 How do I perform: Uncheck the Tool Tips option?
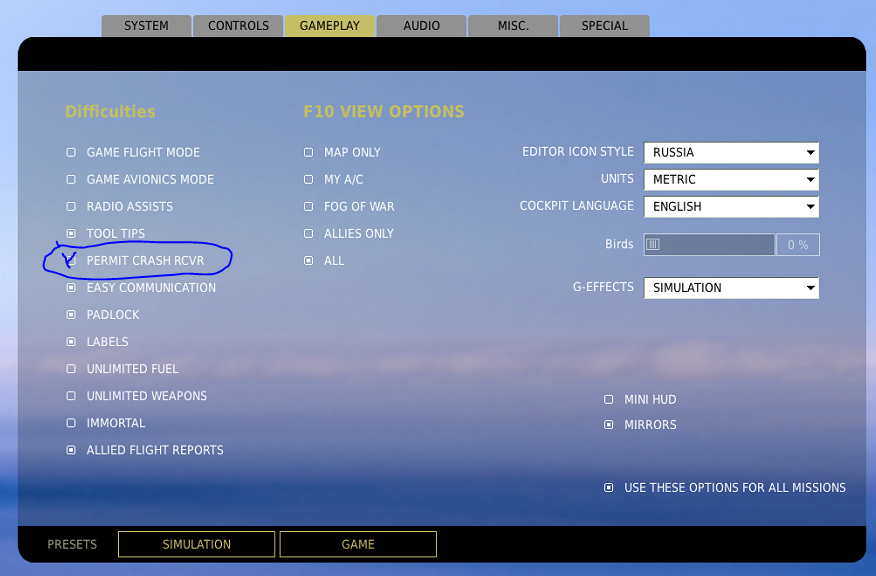71,234
